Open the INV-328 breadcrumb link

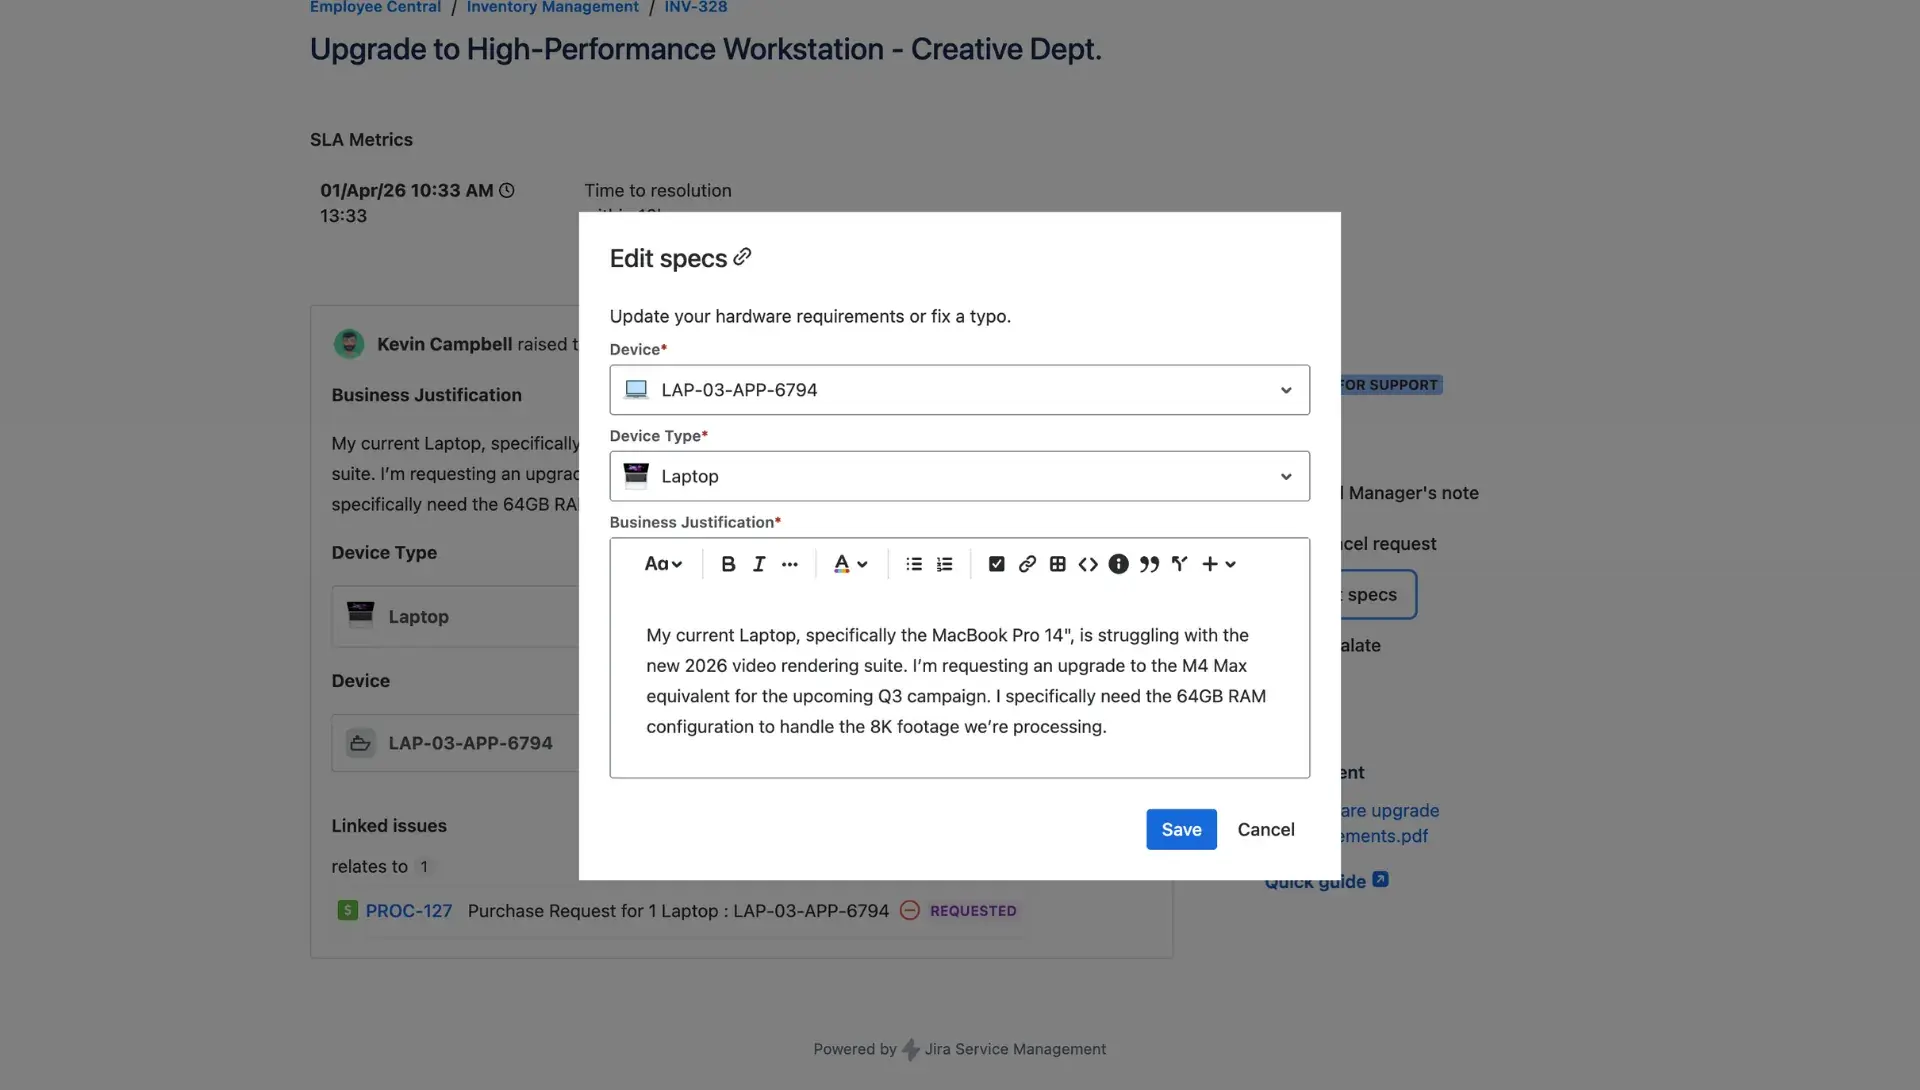tap(694, 7)
